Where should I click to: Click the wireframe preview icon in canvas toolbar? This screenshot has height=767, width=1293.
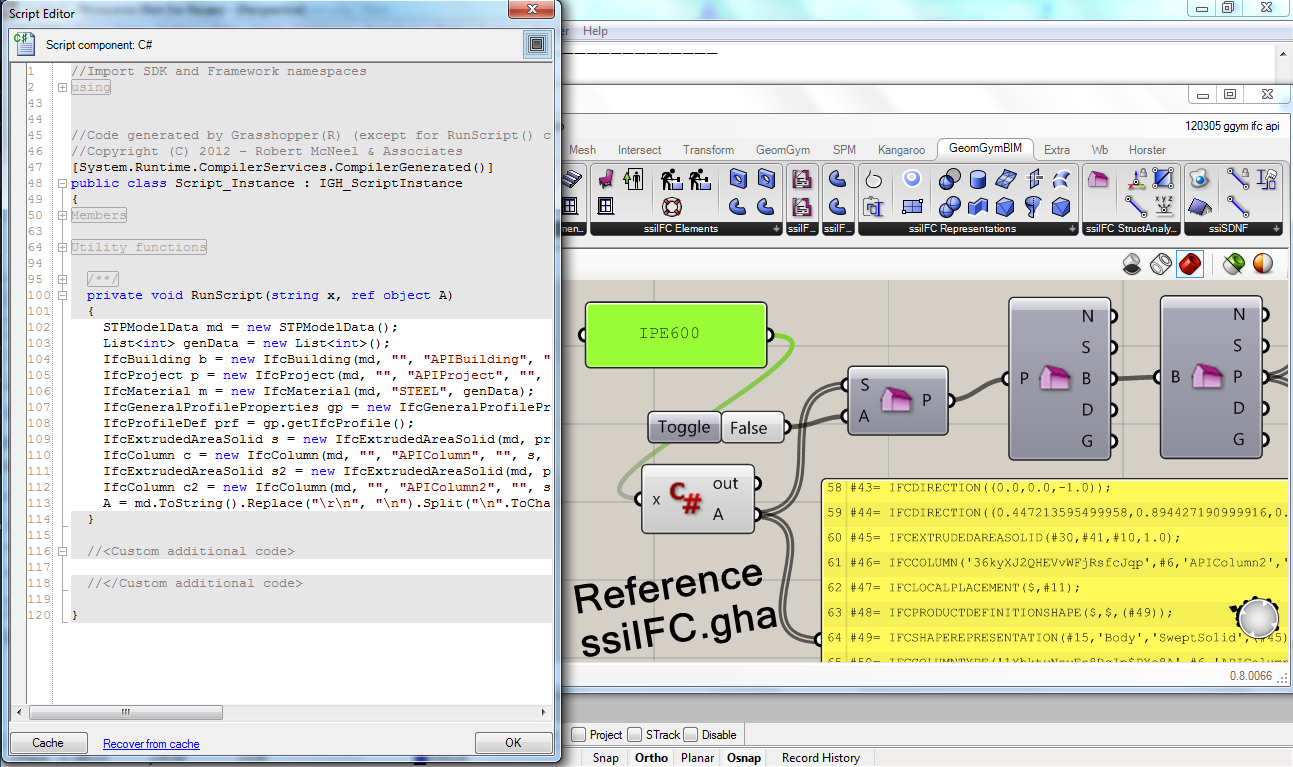pyautogui.click(x=1160, y=264)
